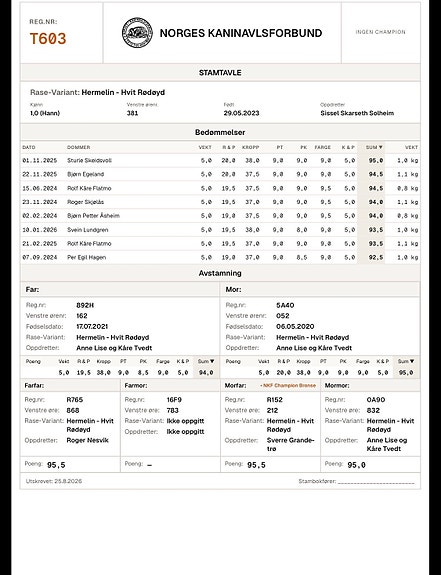Select Far's left ear number 162
Viewport: 441px width, 575px height.
point(82,316)
